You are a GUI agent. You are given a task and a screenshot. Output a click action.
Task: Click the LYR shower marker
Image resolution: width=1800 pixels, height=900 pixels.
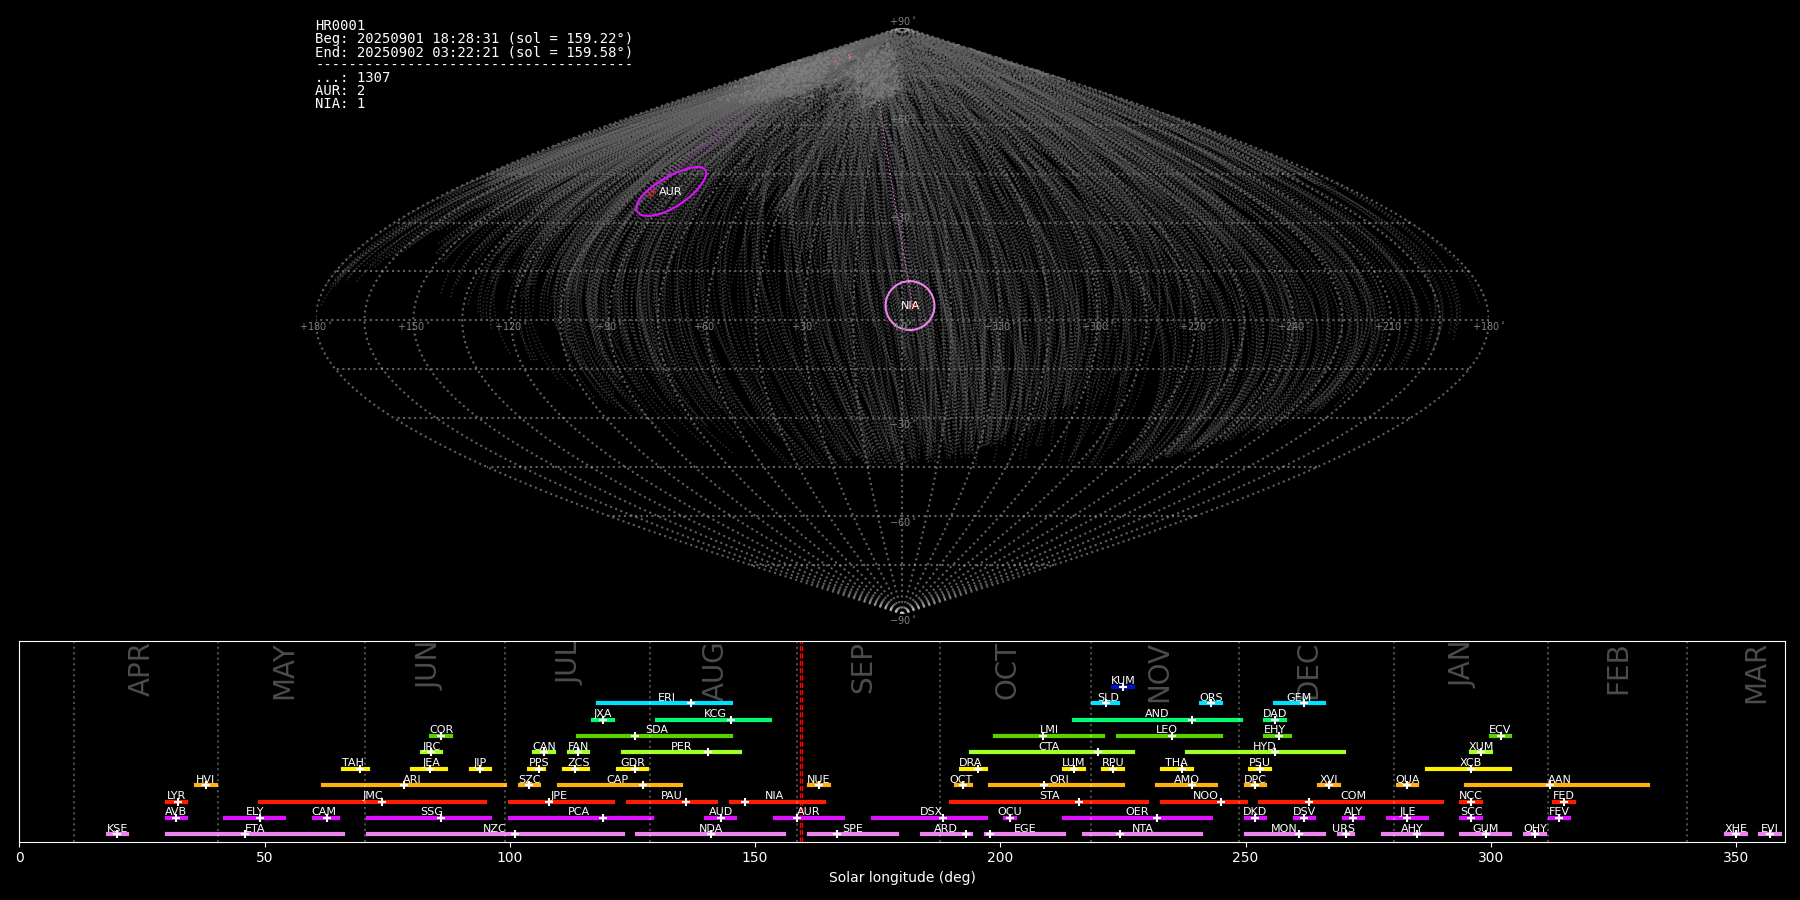point(177,802)
